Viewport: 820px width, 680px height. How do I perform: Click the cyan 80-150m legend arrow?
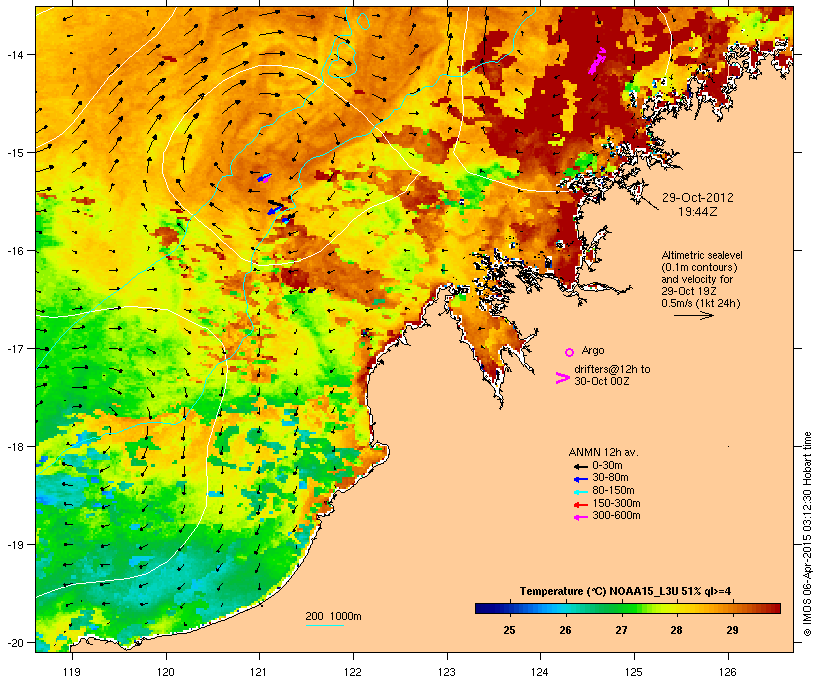[580, 492]
